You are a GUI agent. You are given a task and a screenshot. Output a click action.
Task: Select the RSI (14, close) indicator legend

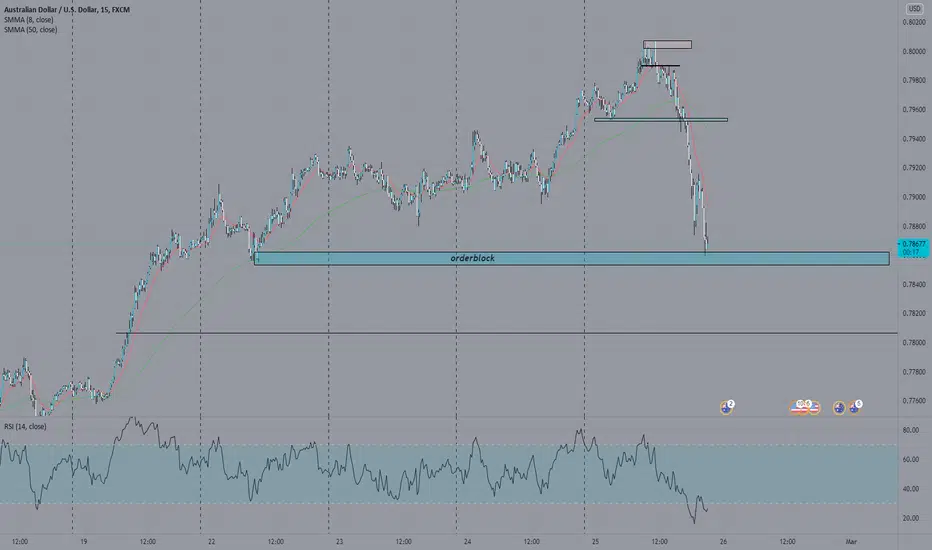tap(25, 426)
